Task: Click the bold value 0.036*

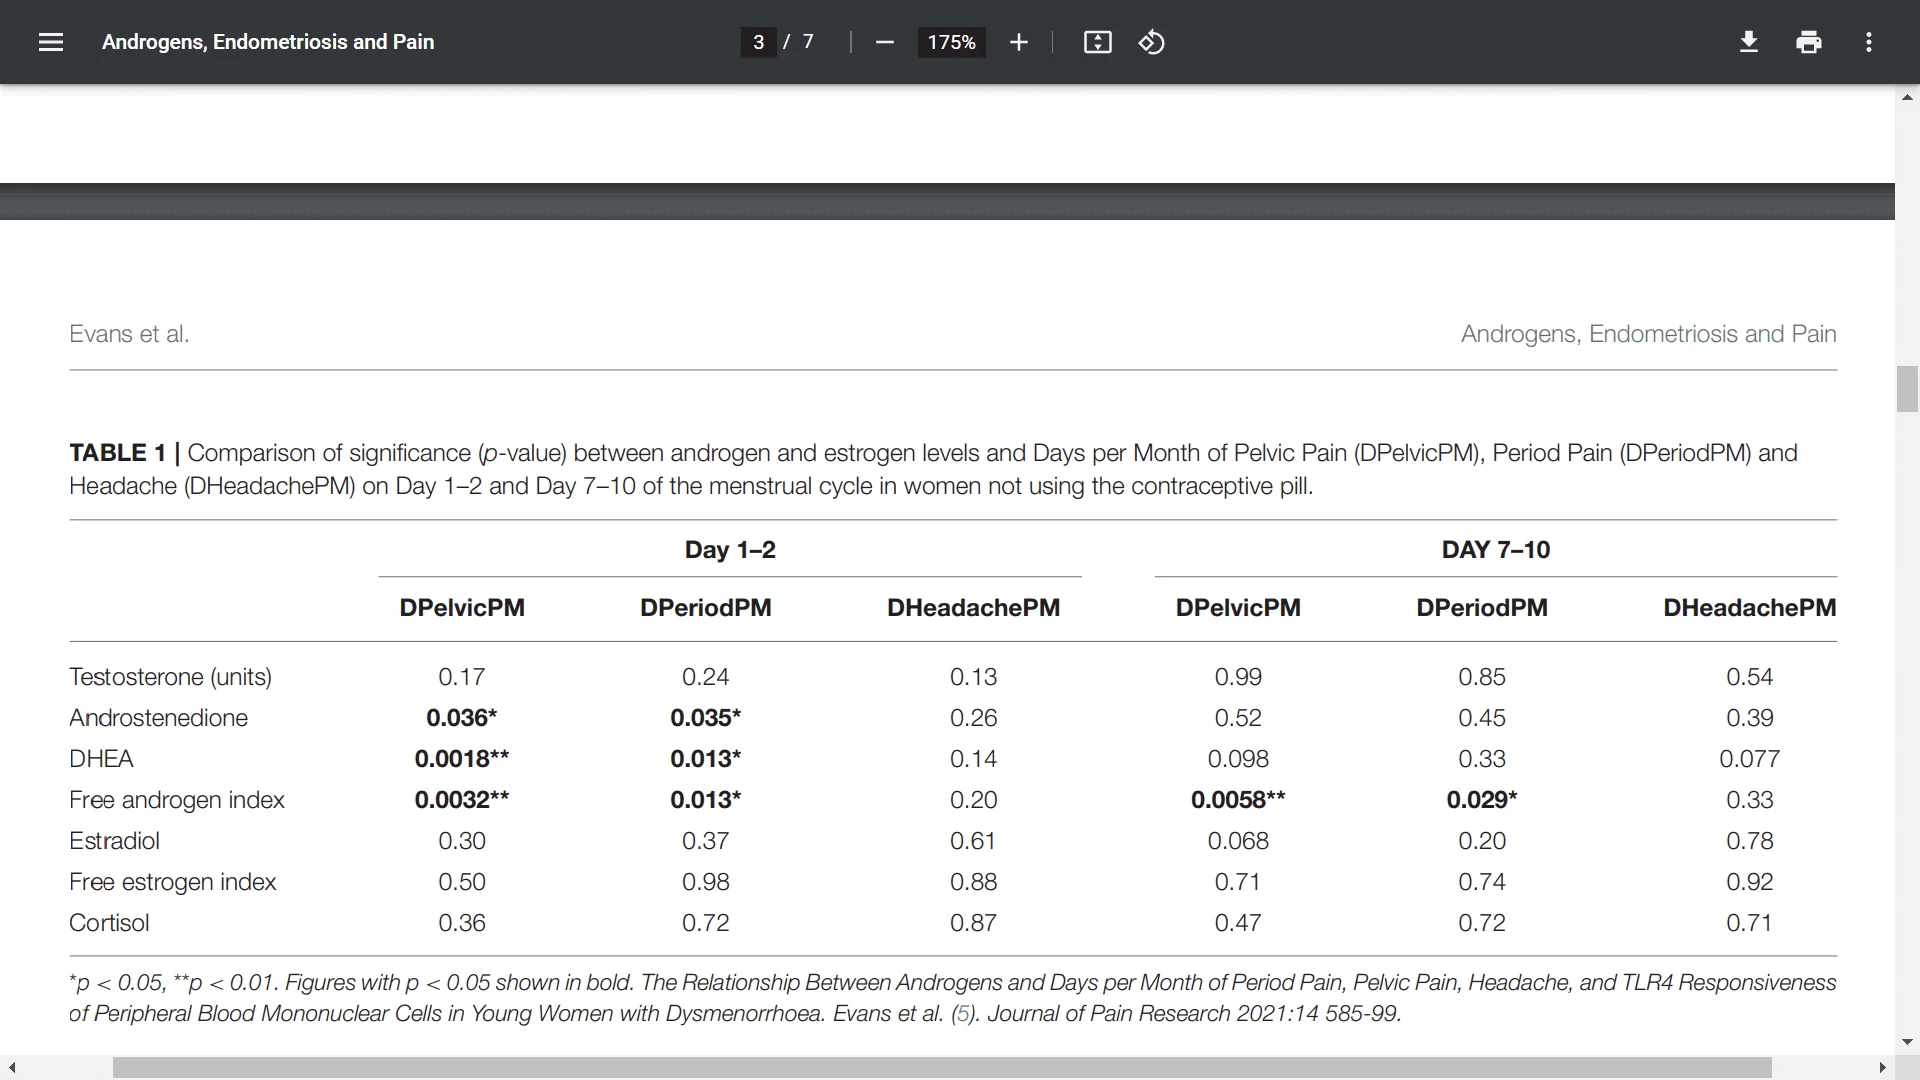Action: click(x=462, y=718)
